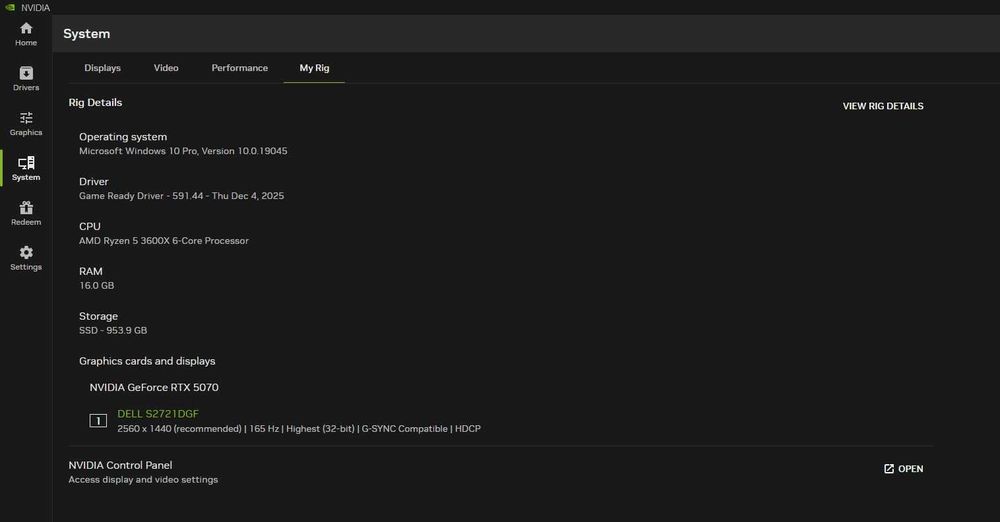The height and width of the screenshot is (522, 1000).
Task: Open Settings gear in sidebar
Action: pyautogui.click(x=26, y=258)
